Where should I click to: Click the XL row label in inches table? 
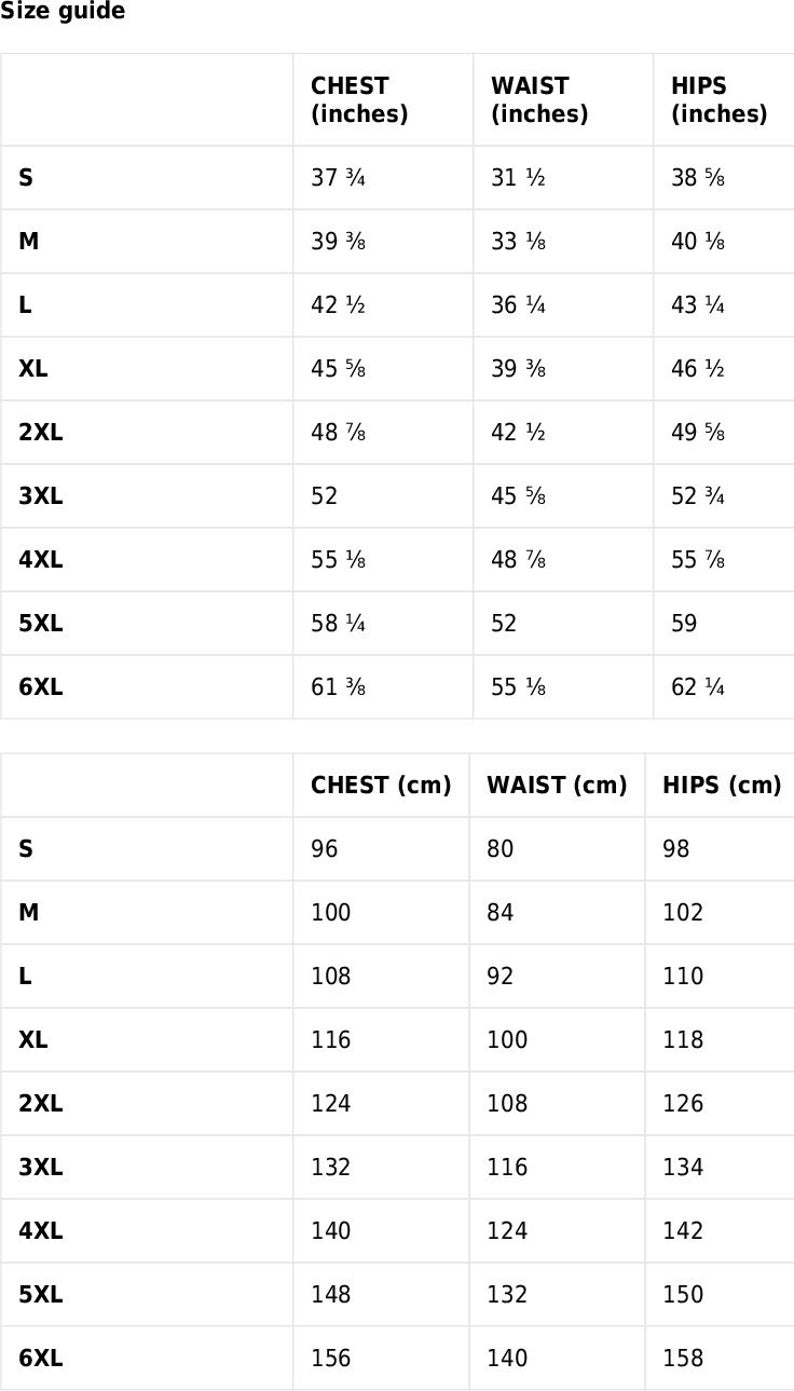pos(33,369)
